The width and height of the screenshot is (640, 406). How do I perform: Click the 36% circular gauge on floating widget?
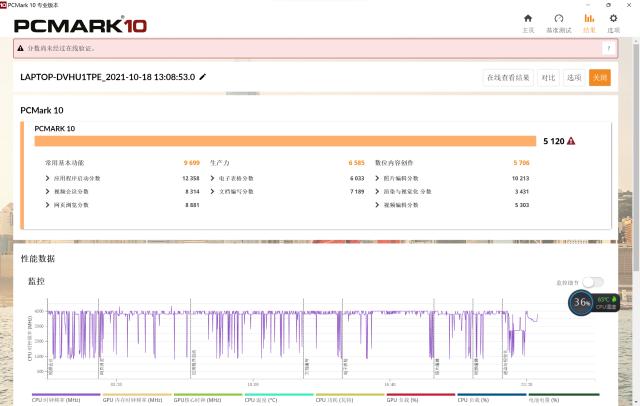[581, 302]
